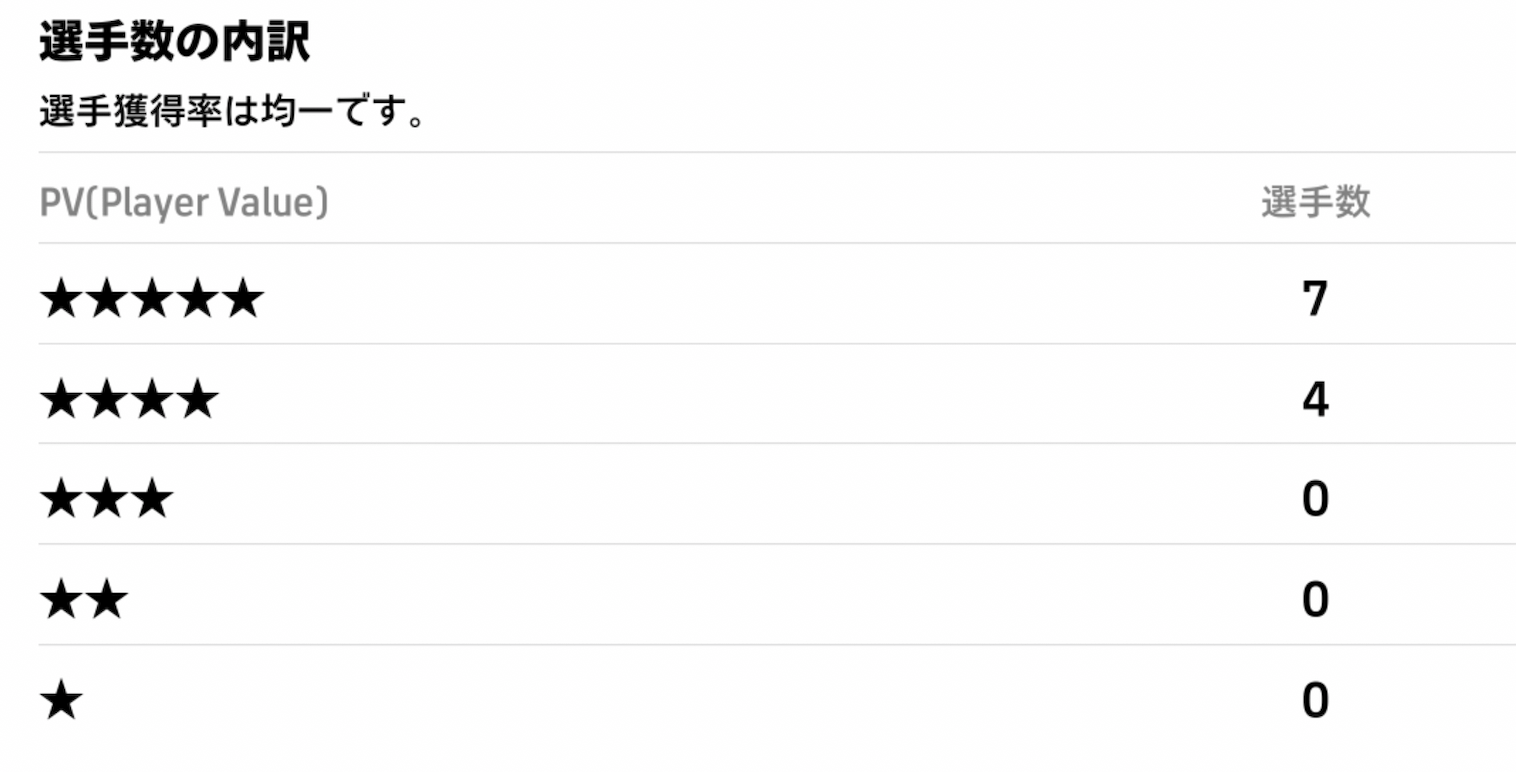Click the 0 count in the two-star row

[1314, 600]
